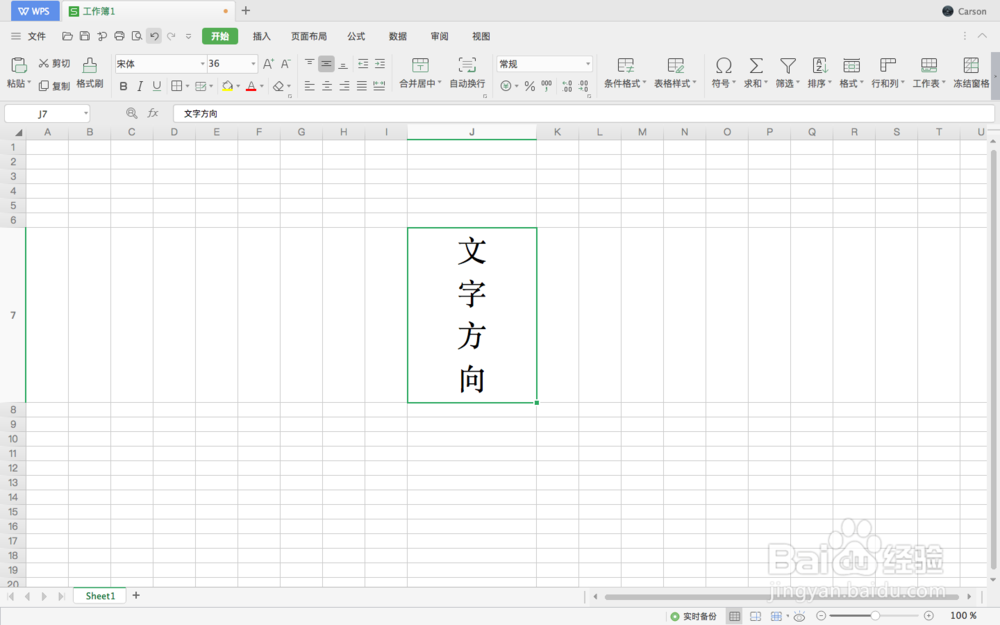Viewport: 1000px width, 625px height.
Task: Toggle underline formatting
Action: click(157, 86)
